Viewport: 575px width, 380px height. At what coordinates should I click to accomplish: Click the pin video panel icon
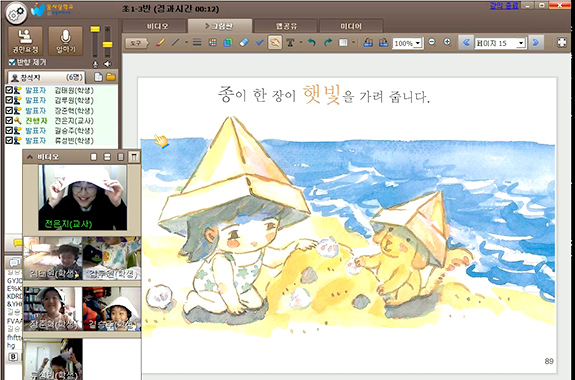(134, 157)
